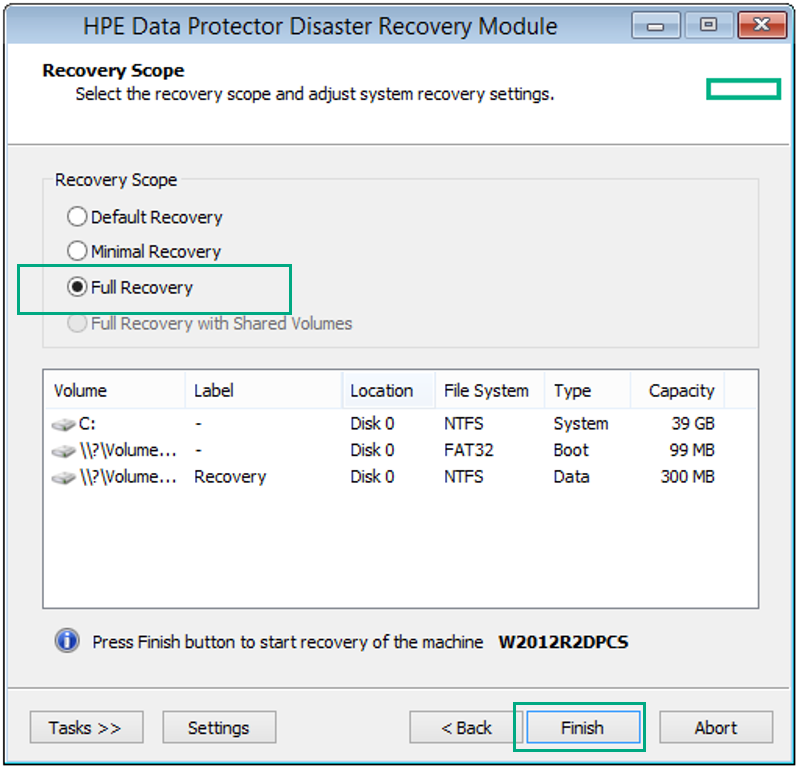Click the 99 MB capacity value
This screenshot has width=800, height=770.
692,450
